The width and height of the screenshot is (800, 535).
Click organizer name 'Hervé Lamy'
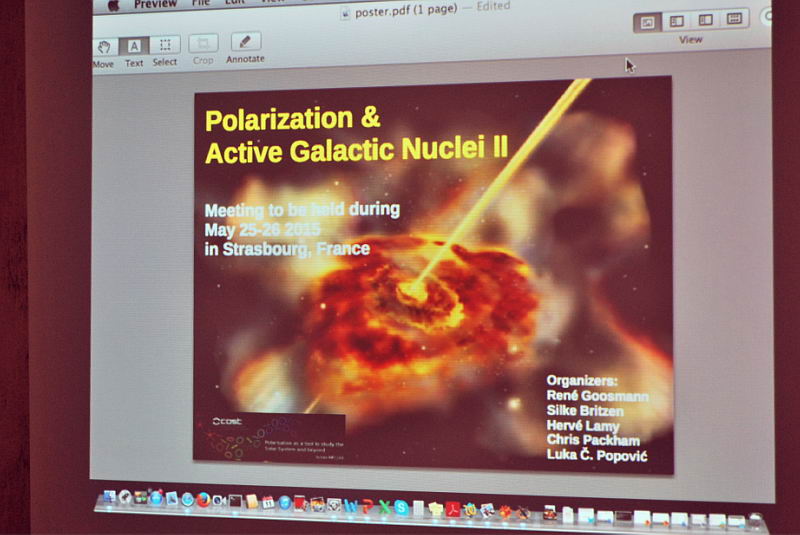(583, 425)
